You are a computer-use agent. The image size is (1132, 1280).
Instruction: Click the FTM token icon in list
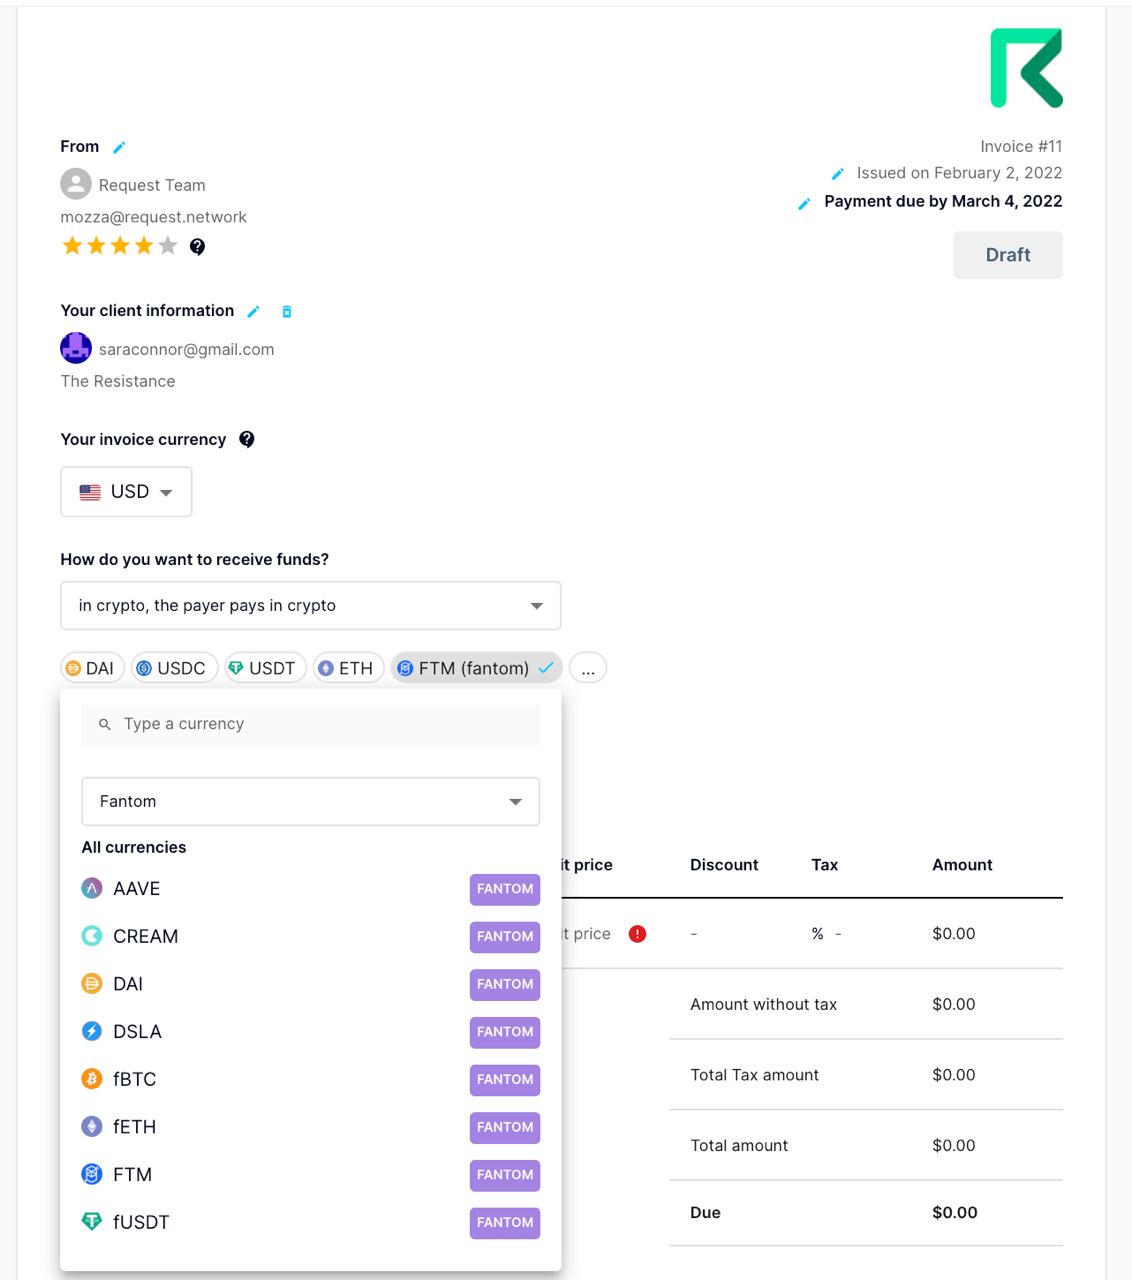tap(92, 1174)
